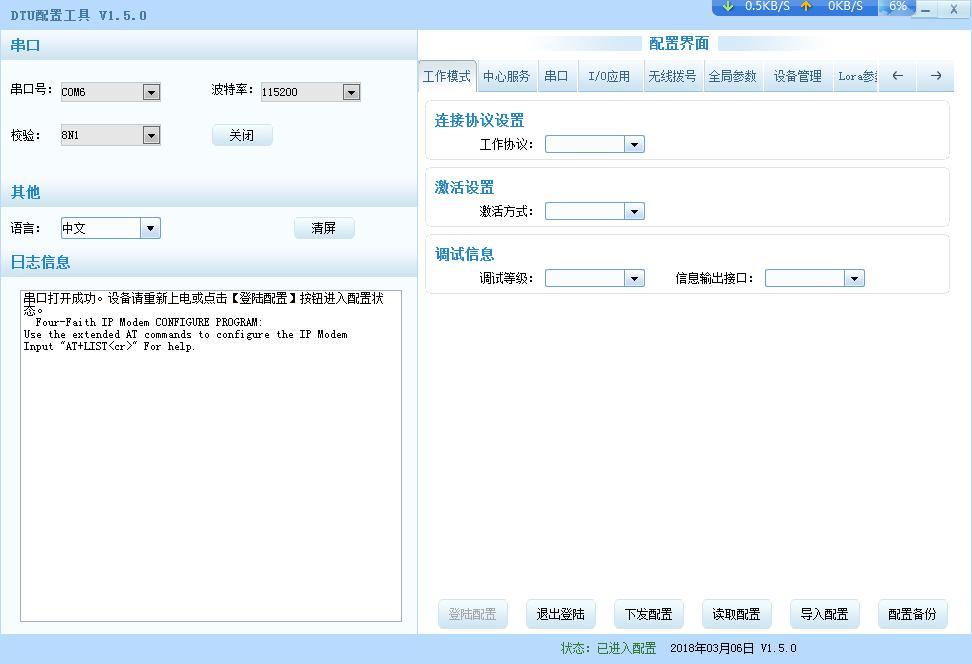The image size is (972, 664).
Task: Expand the 语言 language dropdown
Action: [x=150, y=228]
